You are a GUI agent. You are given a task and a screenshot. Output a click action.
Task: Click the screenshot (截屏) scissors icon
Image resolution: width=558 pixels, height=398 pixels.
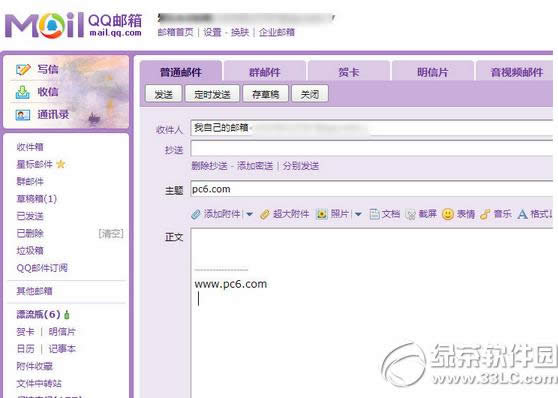pos(411,214)
